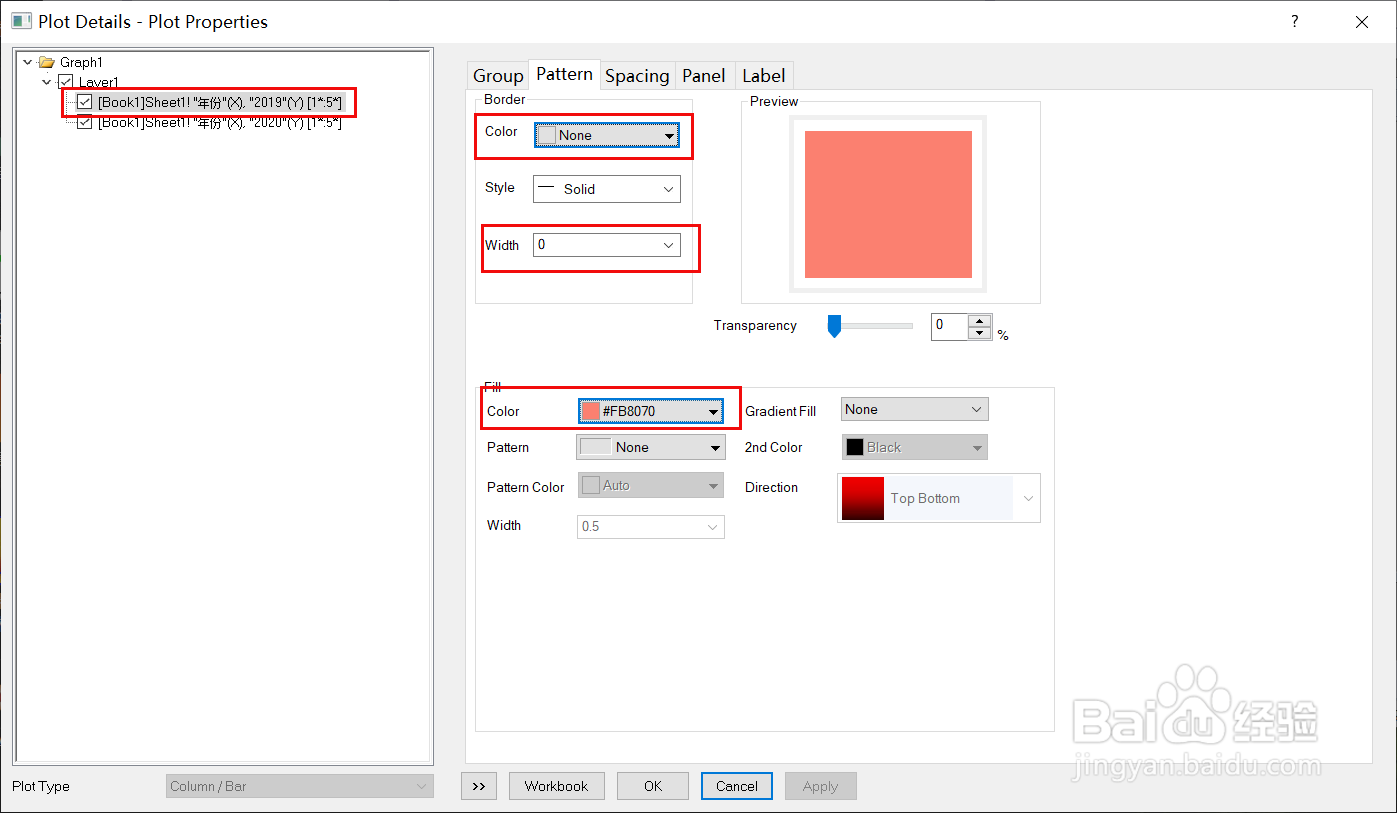Click the OK button

653,786
